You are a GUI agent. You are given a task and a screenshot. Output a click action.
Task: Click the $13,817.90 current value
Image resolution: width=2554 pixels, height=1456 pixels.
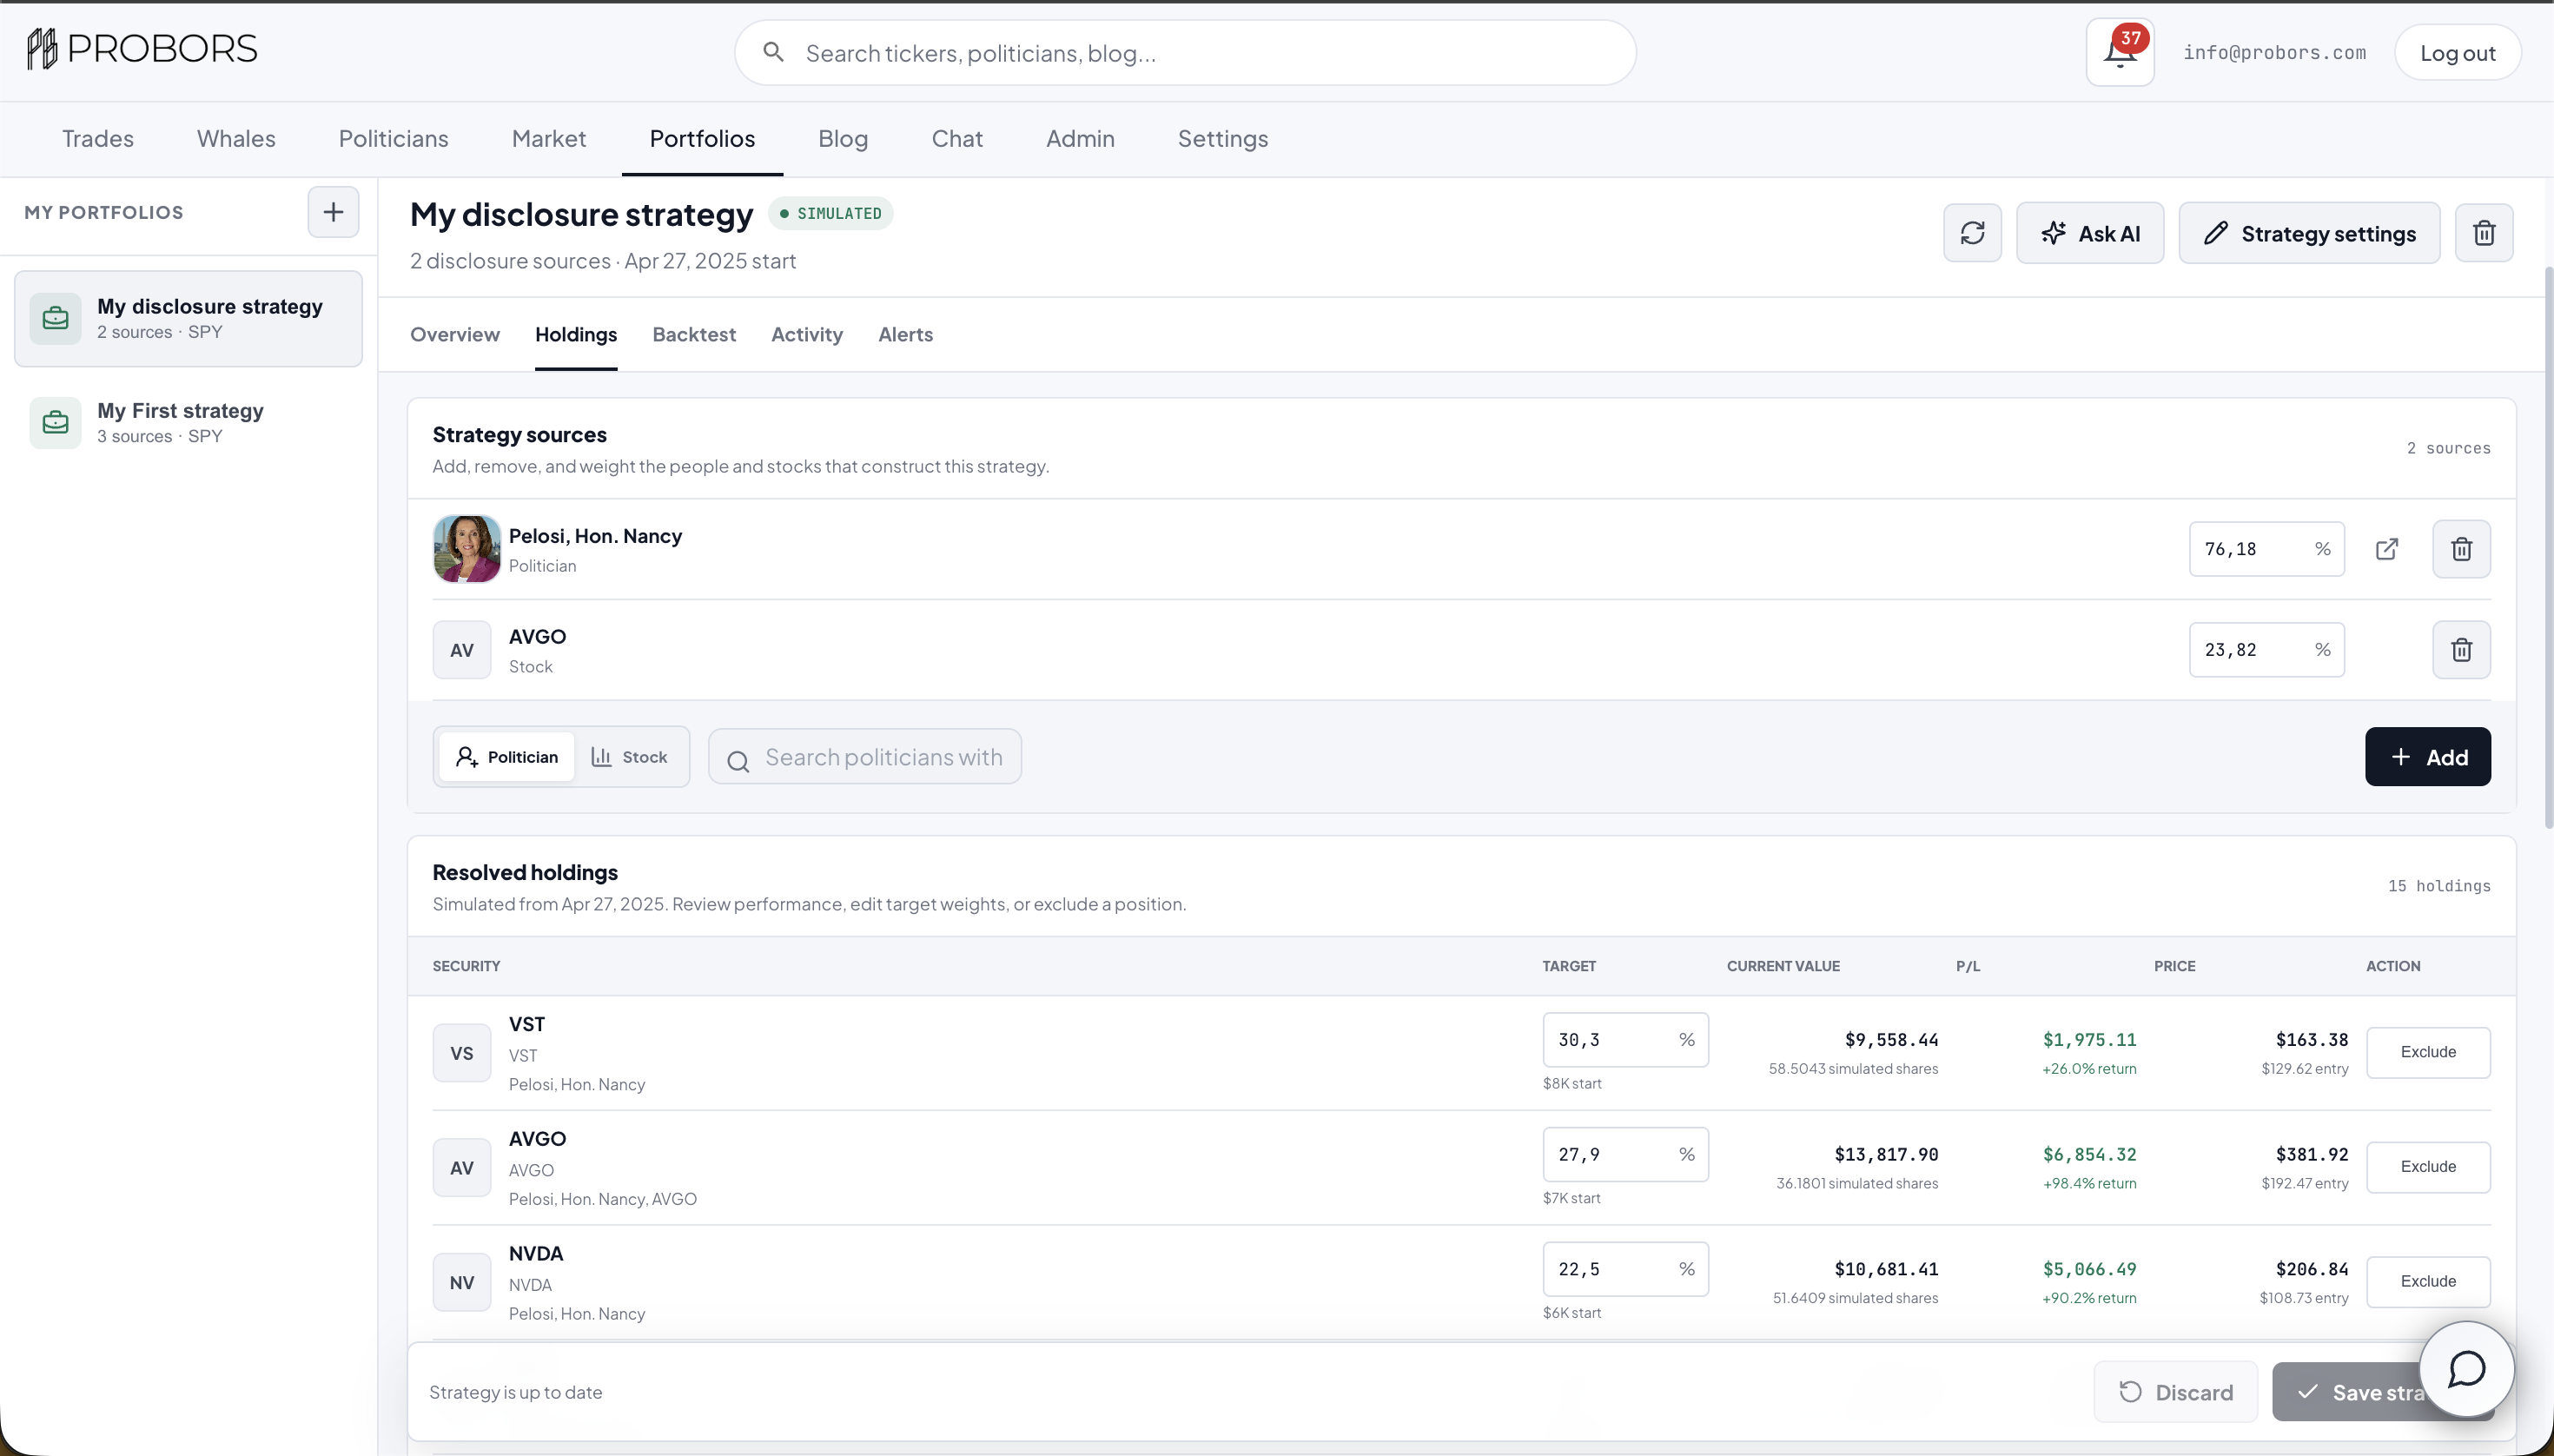click(1886, 1155)
